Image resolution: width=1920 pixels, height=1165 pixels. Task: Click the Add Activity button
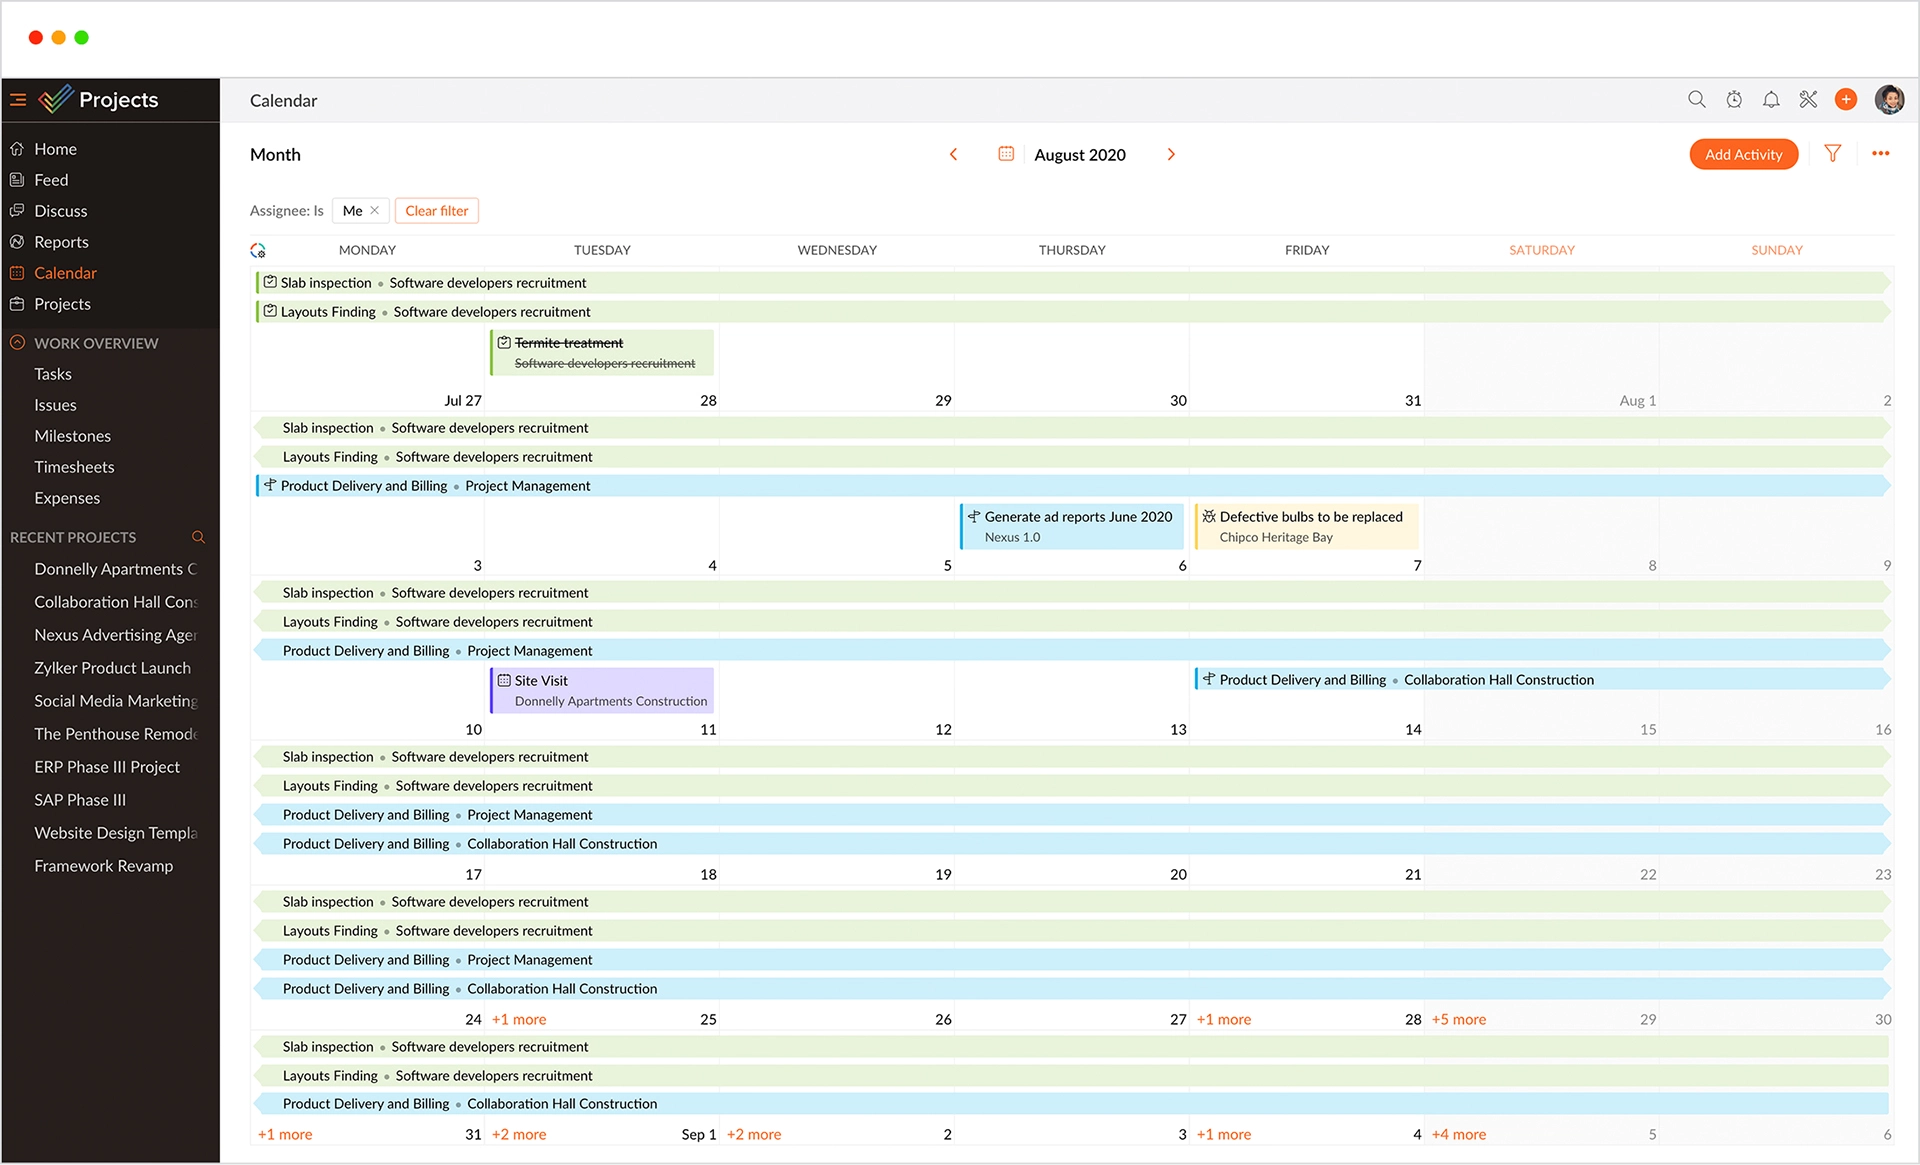click(x=1743, y=154)
